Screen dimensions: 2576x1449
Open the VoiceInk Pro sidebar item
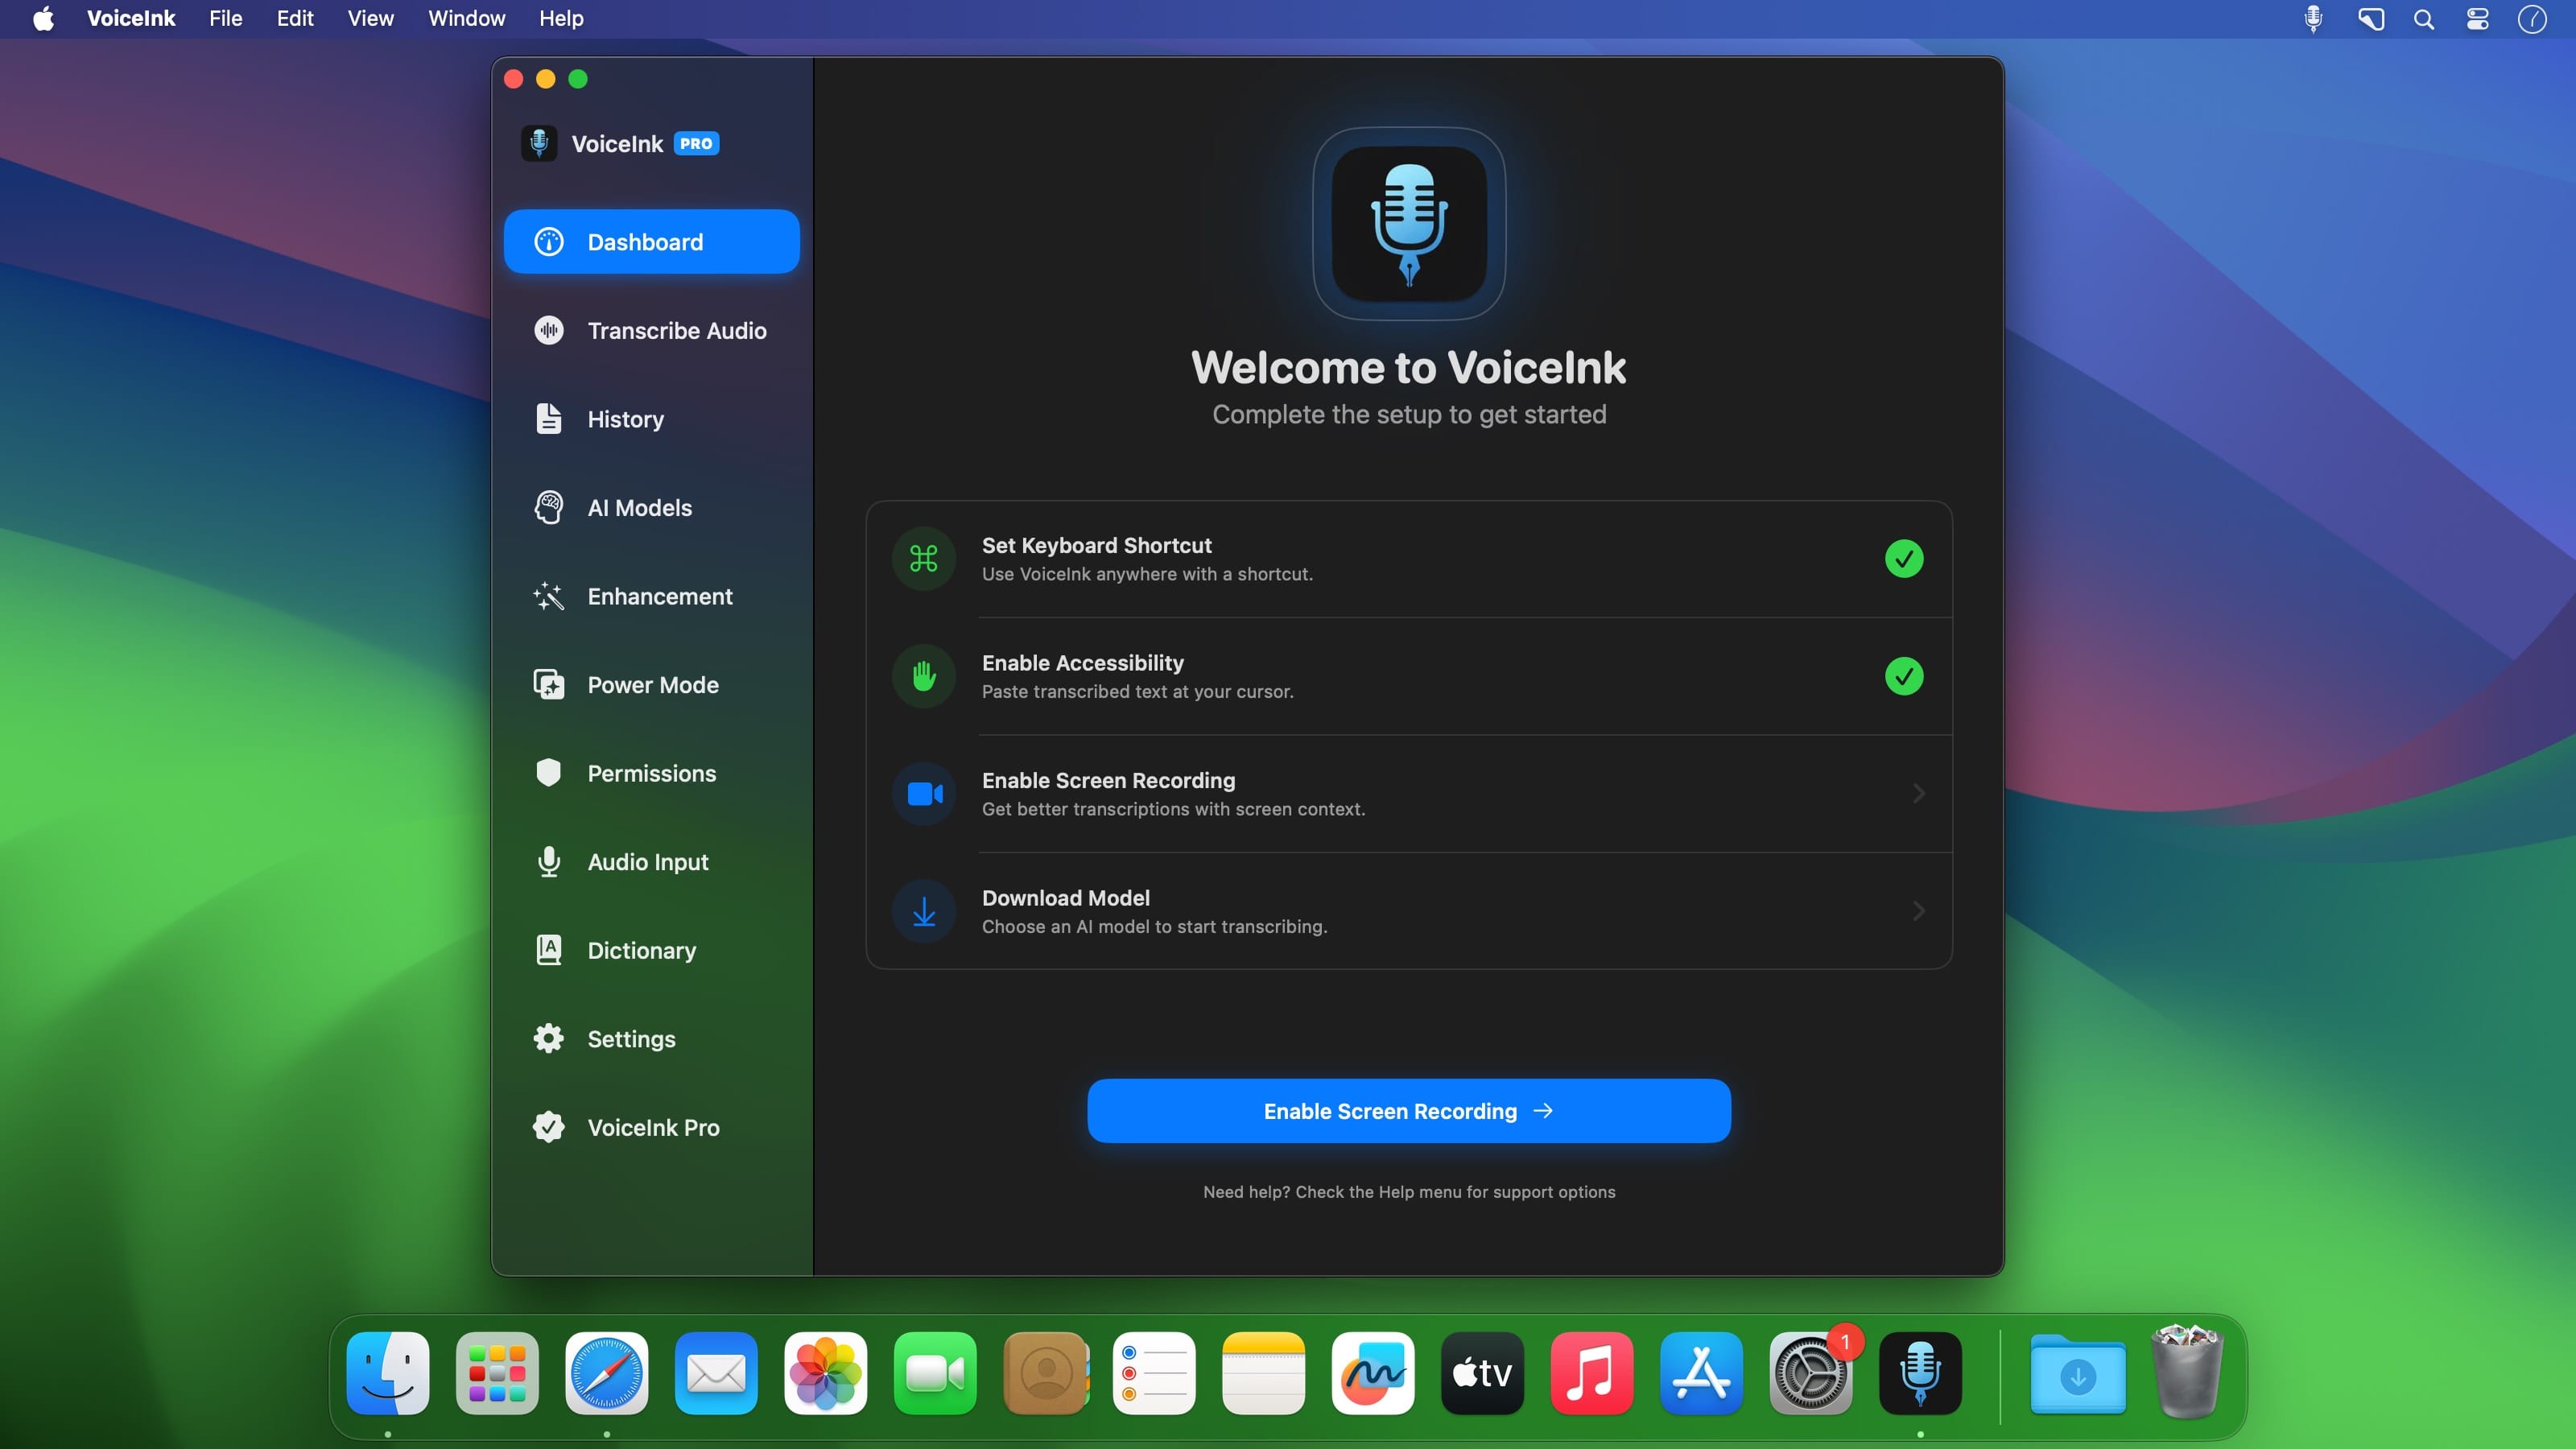[x=652, y=1127]
